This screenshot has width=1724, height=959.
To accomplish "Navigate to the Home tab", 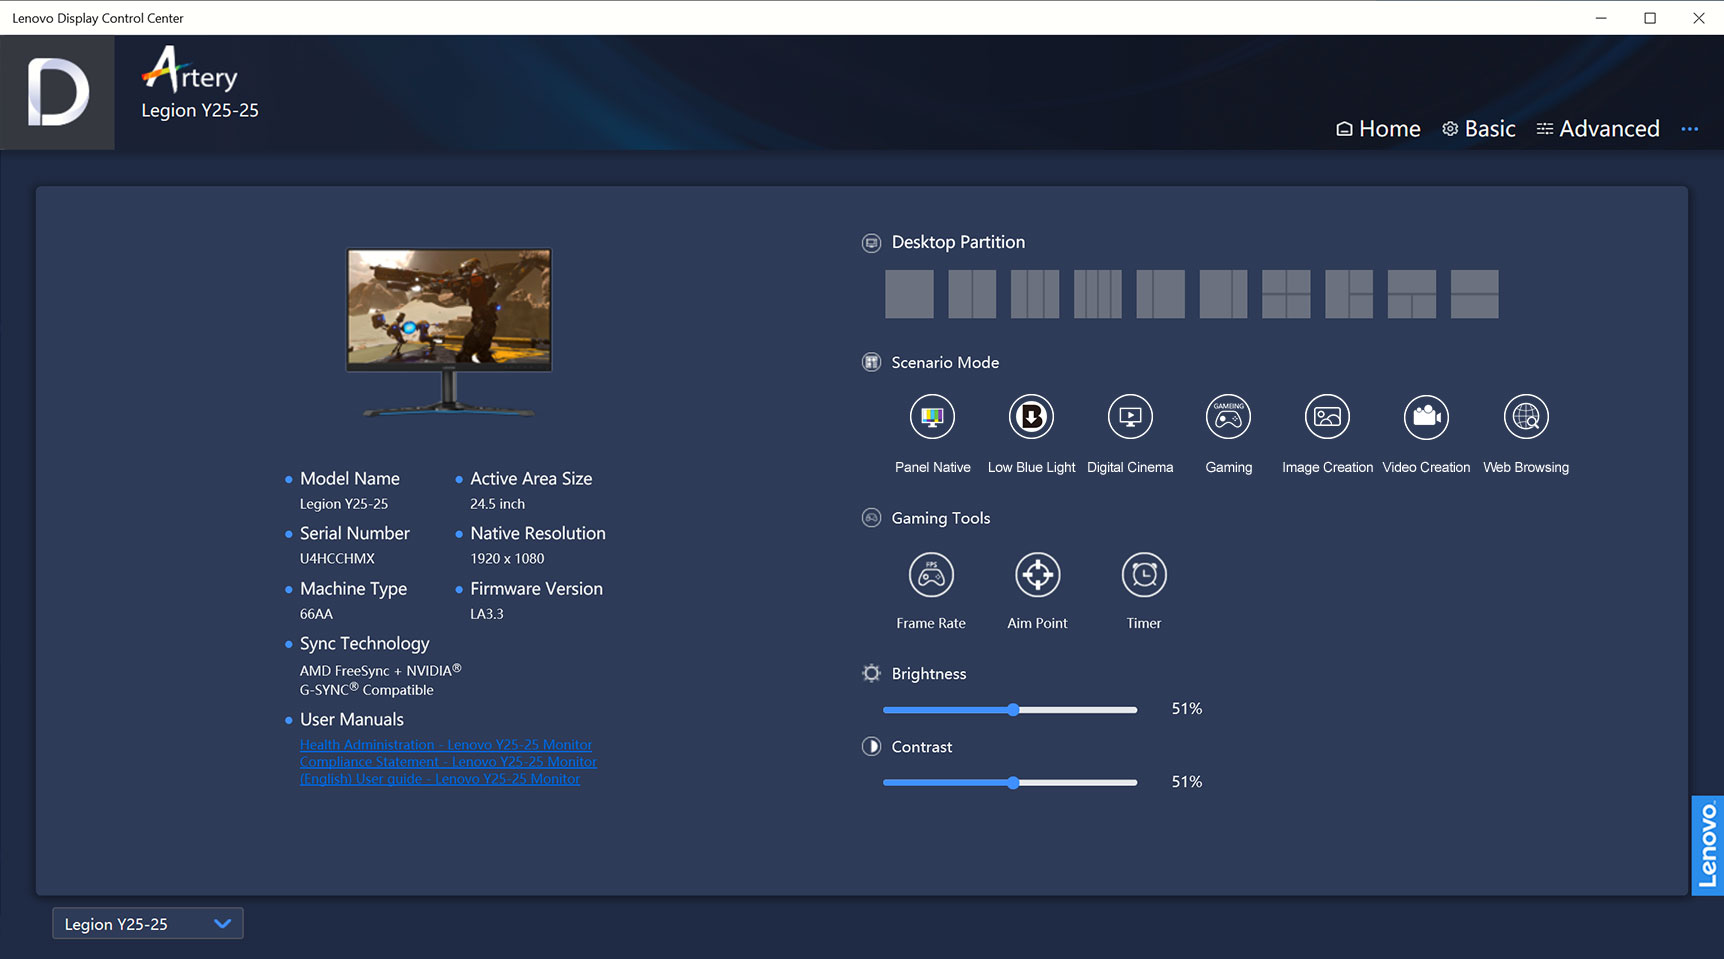I will (x=1378, y=128).
